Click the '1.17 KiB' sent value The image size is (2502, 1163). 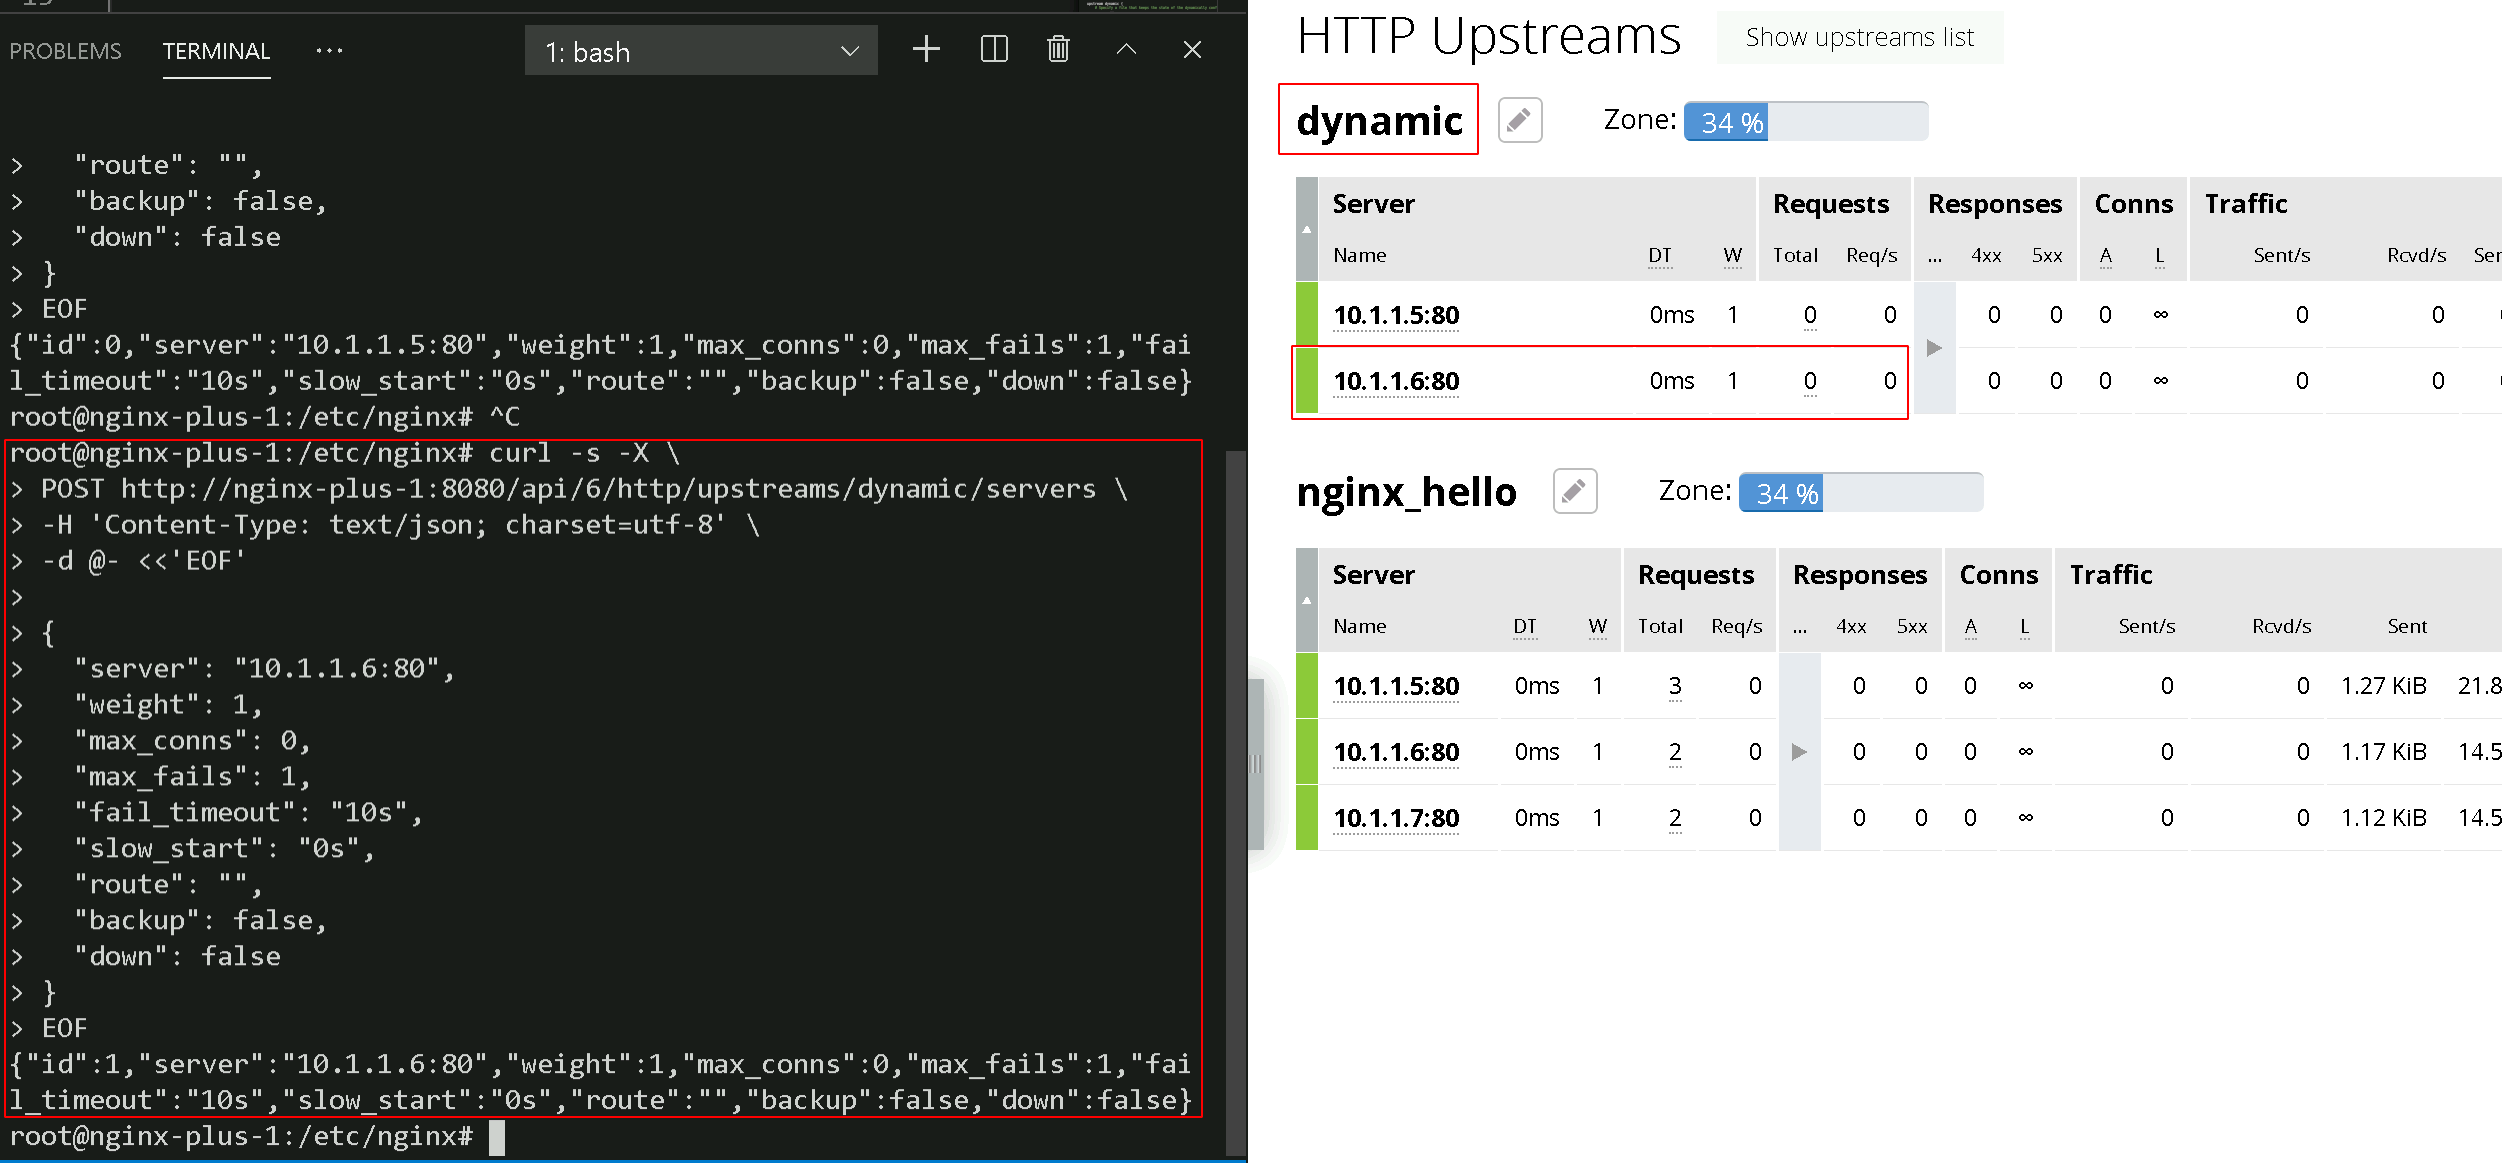click(2384, 752)
